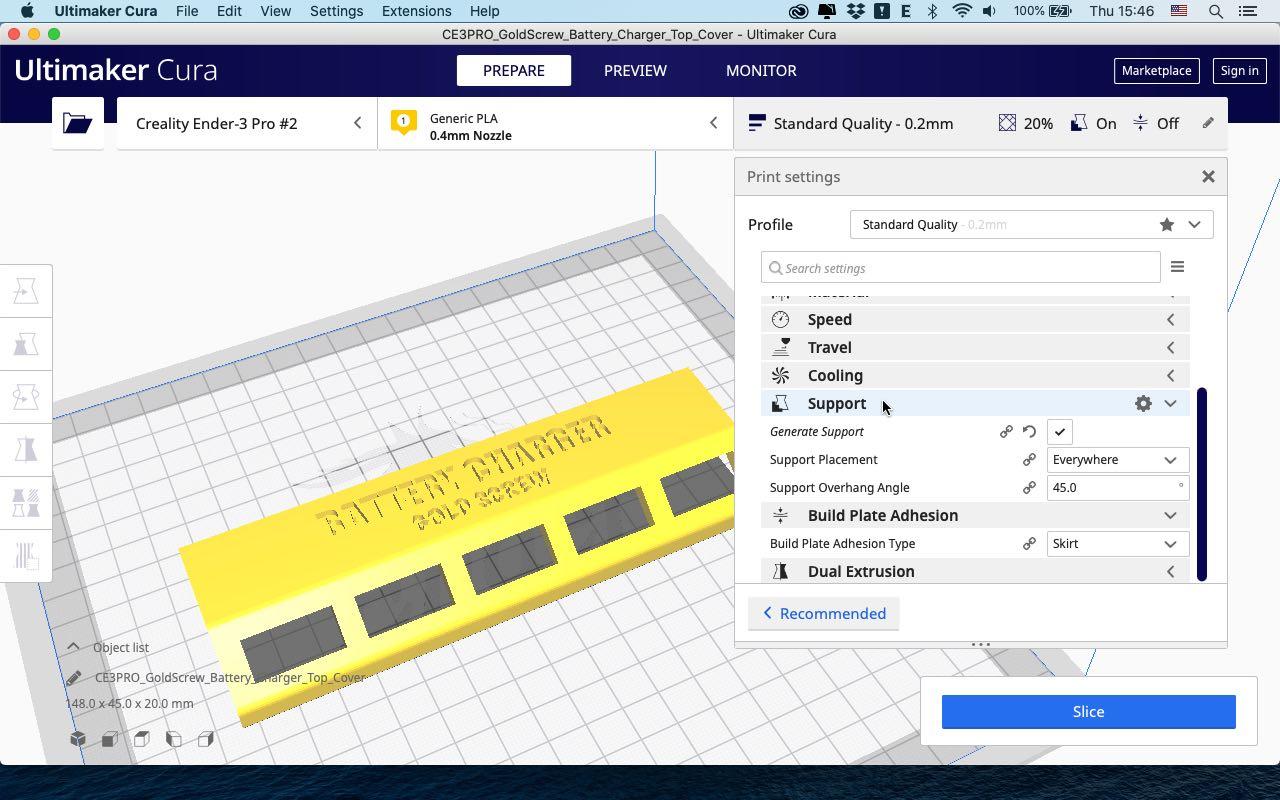Click the link icon for Generate Support

click(1006, 432)
